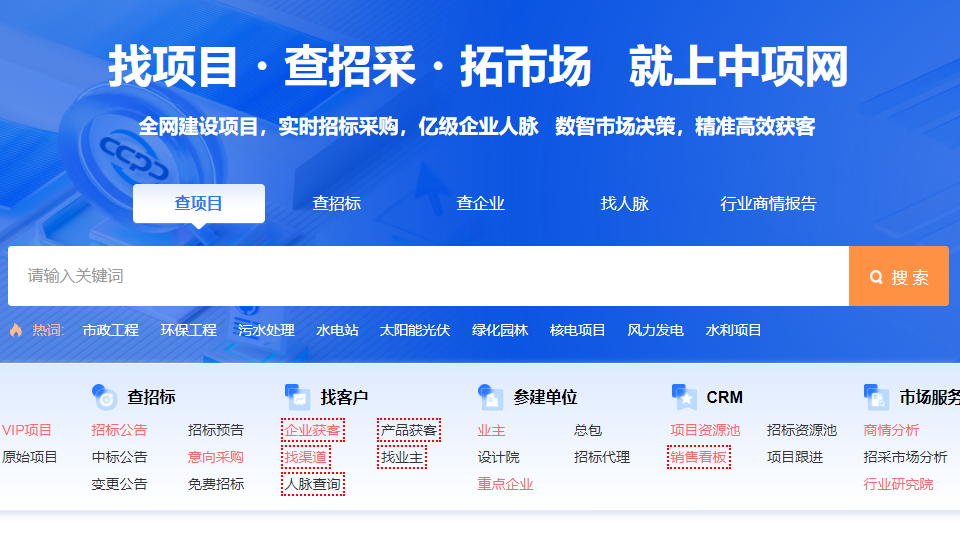Open the 原始项目 link
Viewport: 960px width, 540px height.
[x=29, y=457]
